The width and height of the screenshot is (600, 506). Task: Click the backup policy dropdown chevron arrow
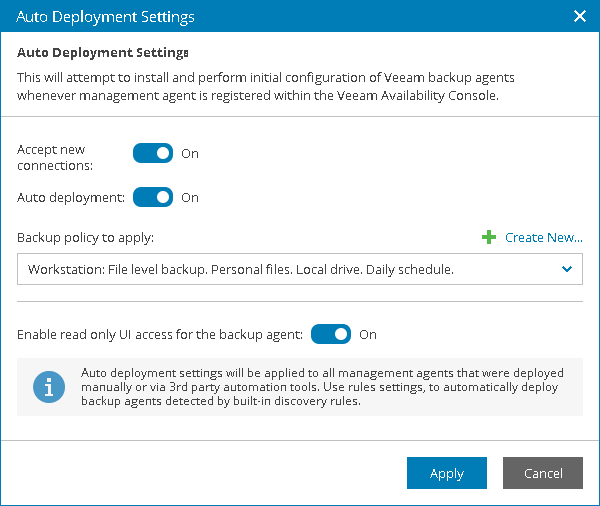567,270
